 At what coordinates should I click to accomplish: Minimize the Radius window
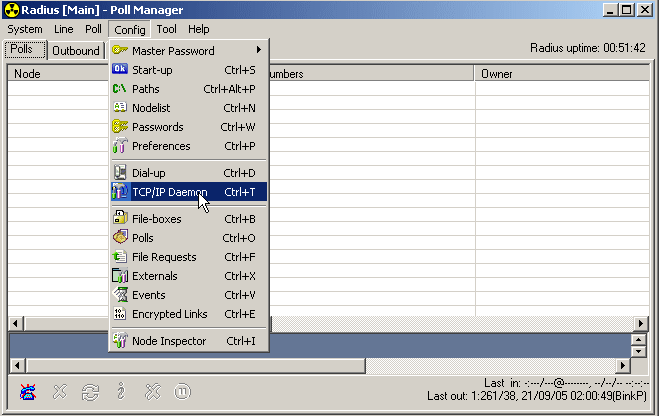point(611,10)
